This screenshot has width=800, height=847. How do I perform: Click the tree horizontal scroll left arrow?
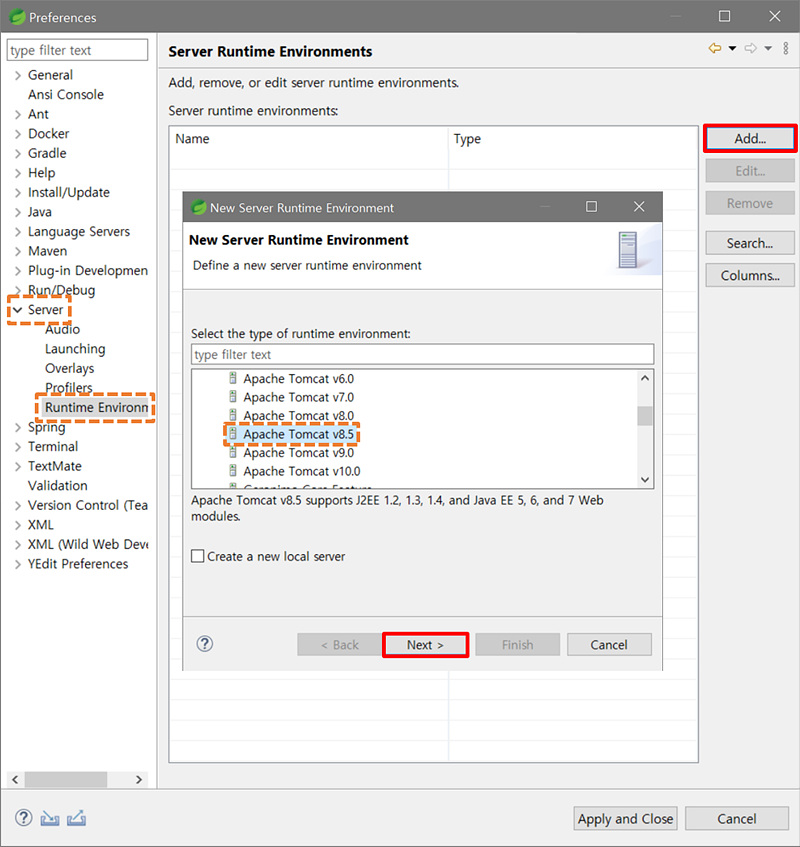tap(15, 779)
